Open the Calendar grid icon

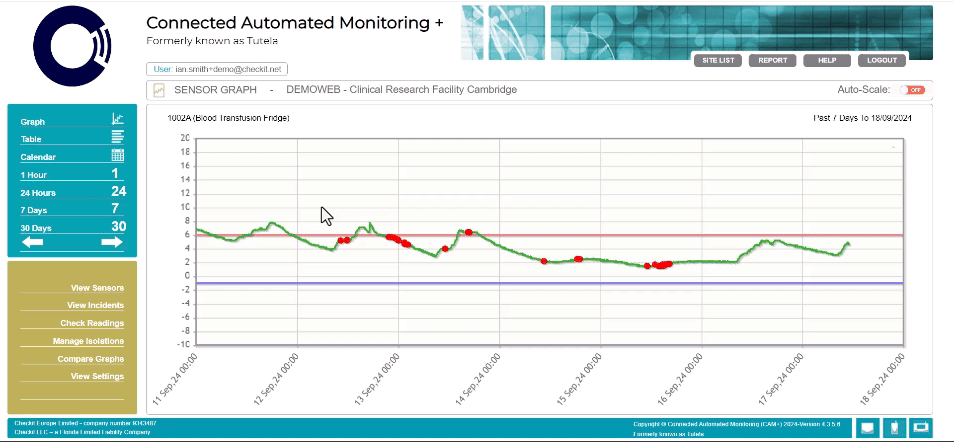click(x=117, y=156)
